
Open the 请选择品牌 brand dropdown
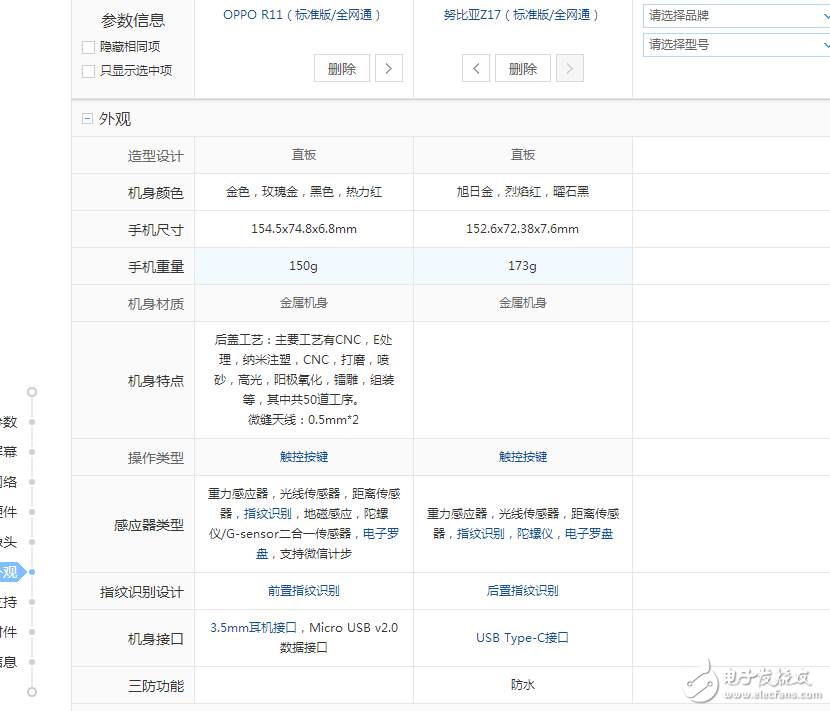tap(735, 17)
